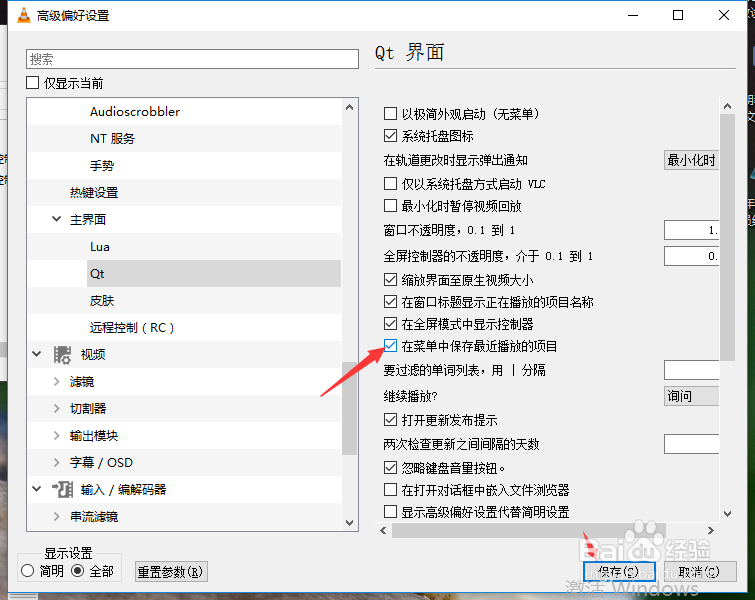Viewport: 755px width, 600px height.
Task: Check 最小化时暂停视频回放 option
Action: tap(391, 206)
